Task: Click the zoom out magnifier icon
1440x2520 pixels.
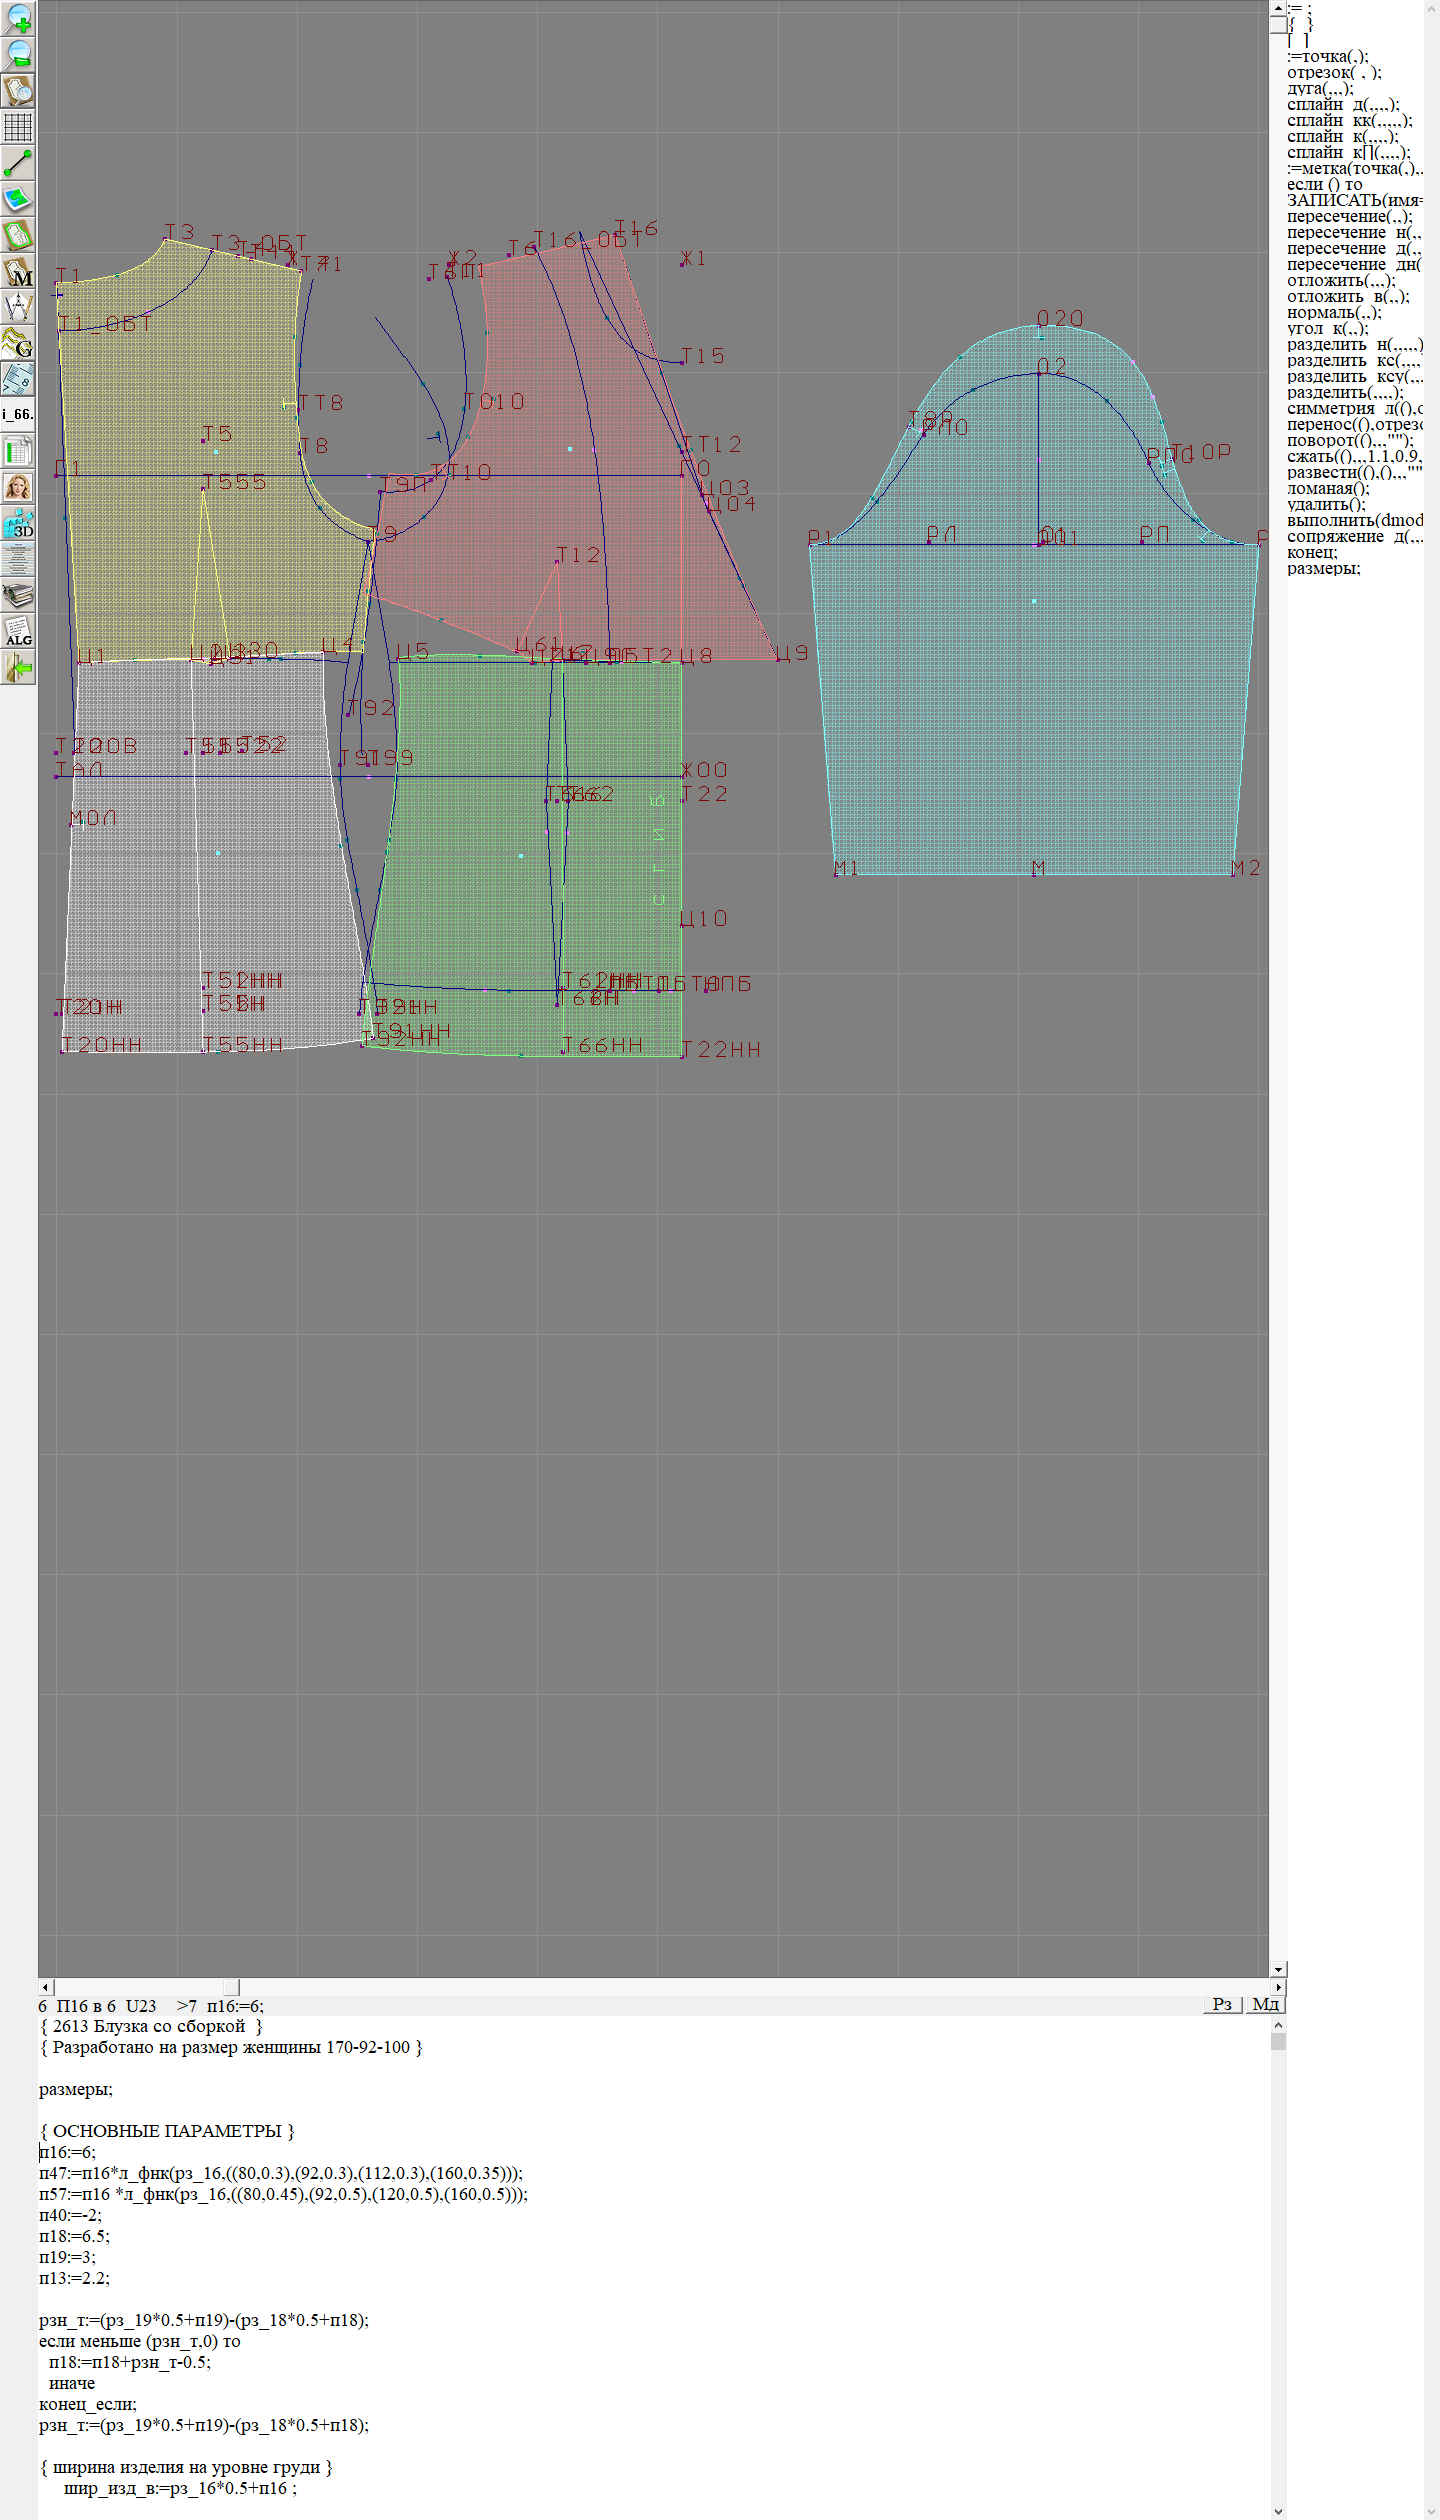Action: coord(18,54)
